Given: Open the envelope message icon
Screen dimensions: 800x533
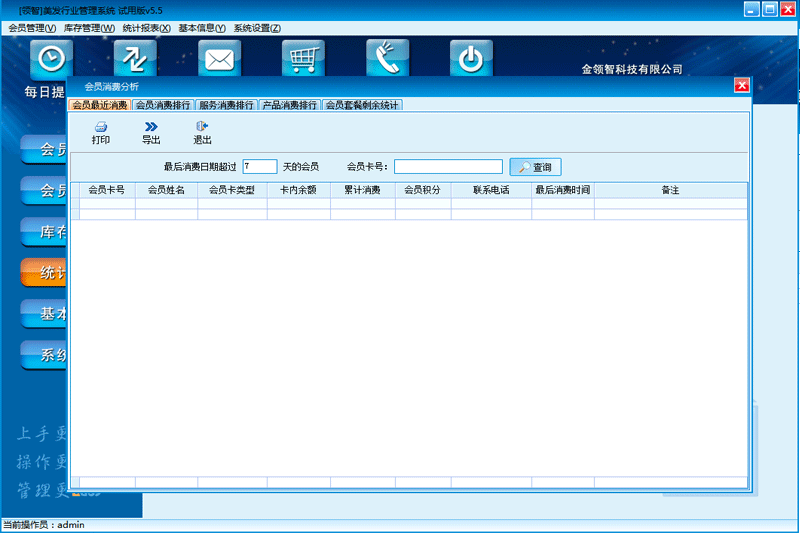Looking at the screenshot, I should point(219,58).
